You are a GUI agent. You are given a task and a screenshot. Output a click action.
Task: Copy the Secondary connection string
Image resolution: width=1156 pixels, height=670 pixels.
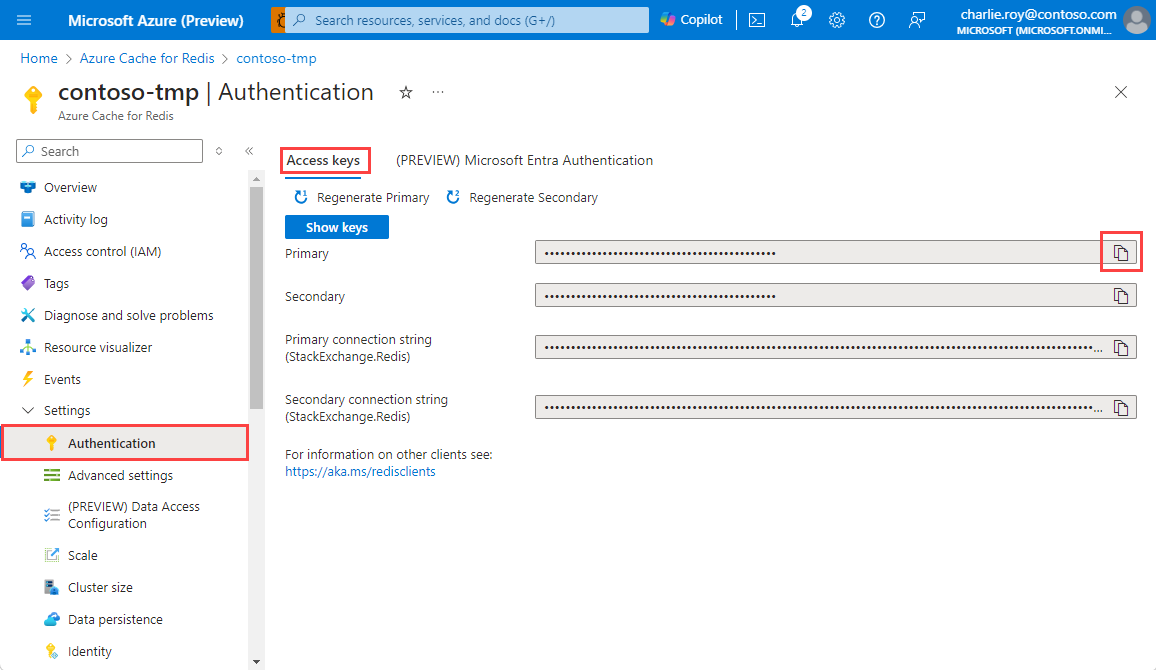(x=1121, y=406)
